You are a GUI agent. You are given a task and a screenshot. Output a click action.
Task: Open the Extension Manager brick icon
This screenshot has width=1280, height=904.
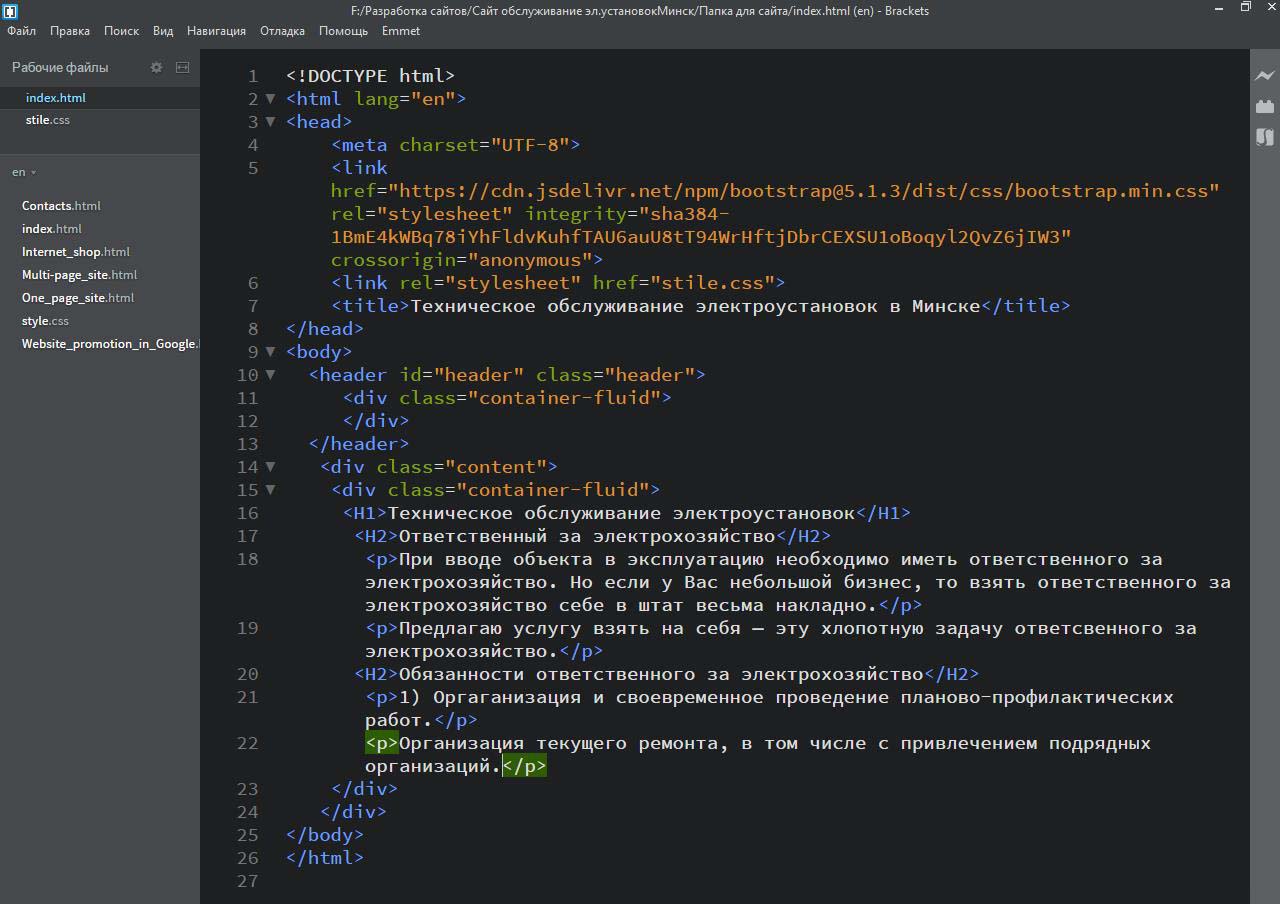1265,106
